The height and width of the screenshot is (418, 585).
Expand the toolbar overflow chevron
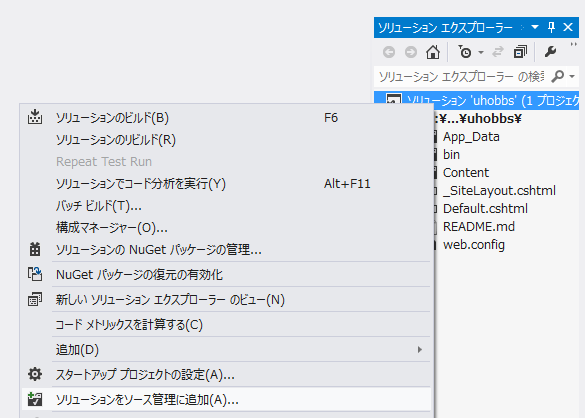click(x=573, y=45)
